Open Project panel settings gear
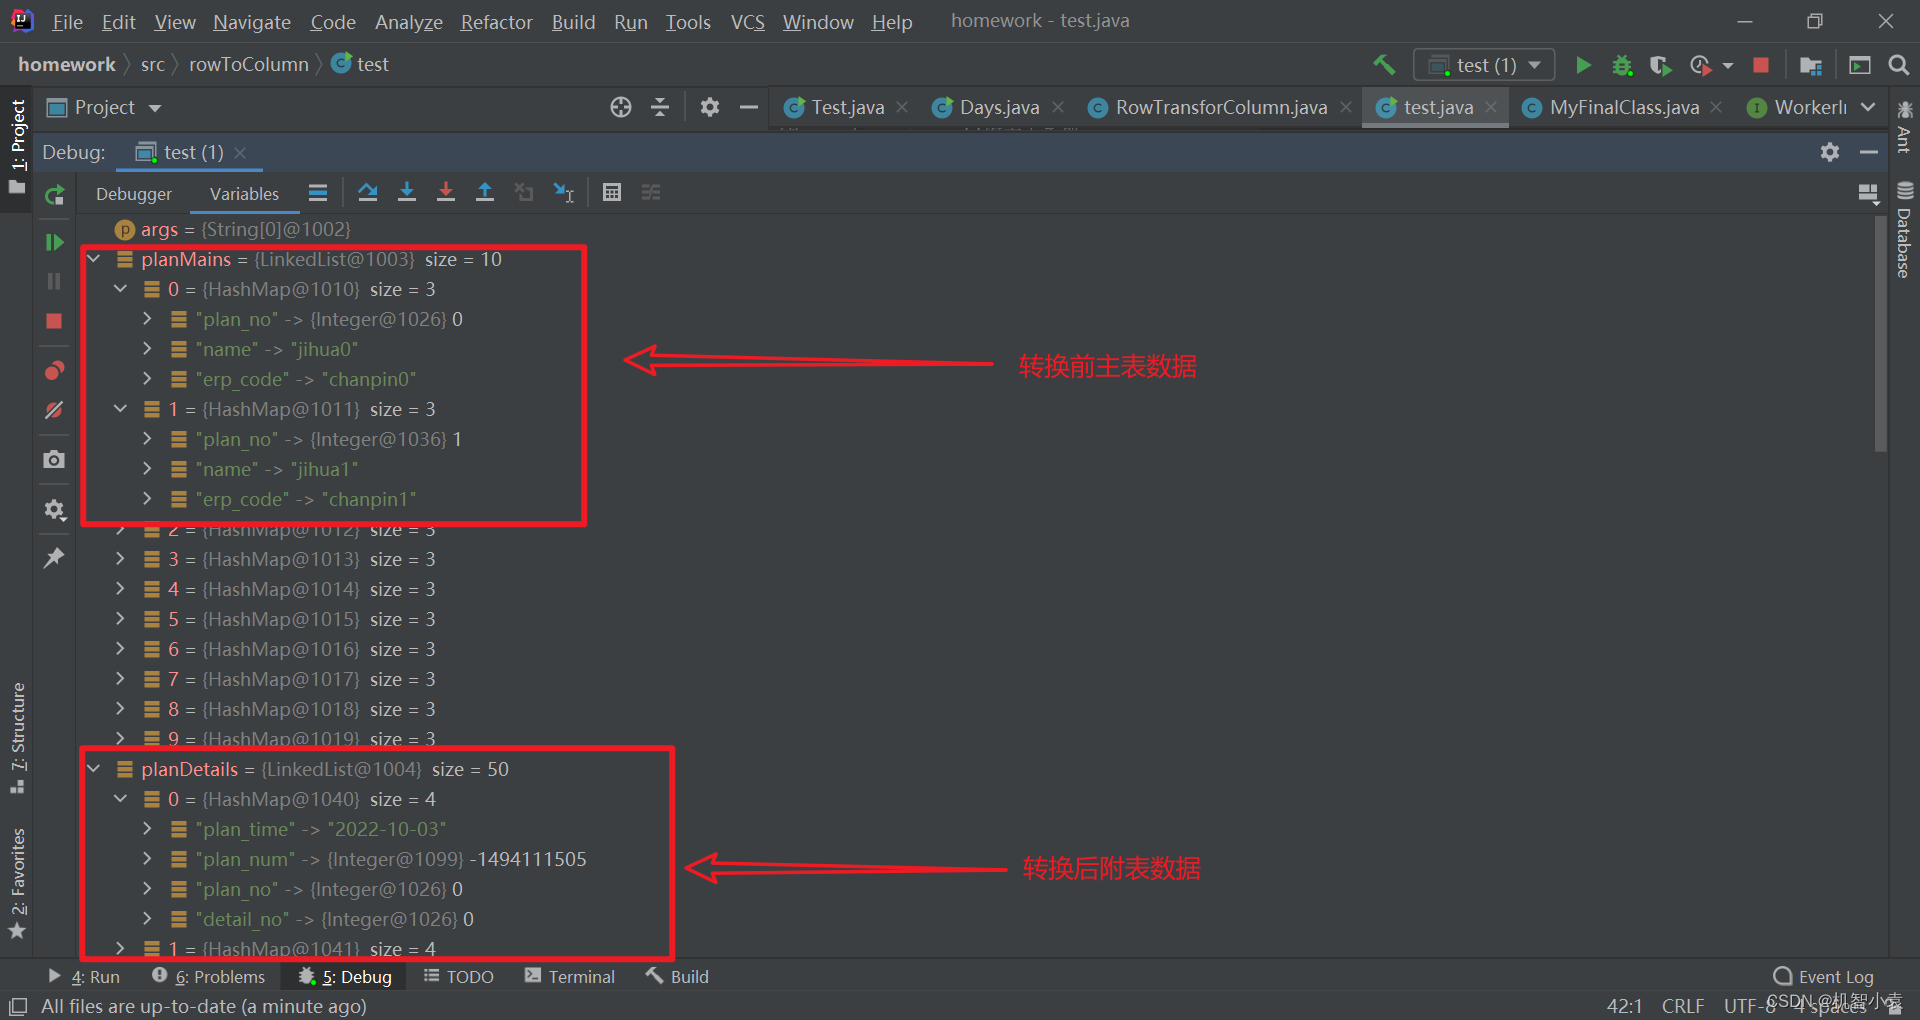1920x1020 pixels. [710, 107]
